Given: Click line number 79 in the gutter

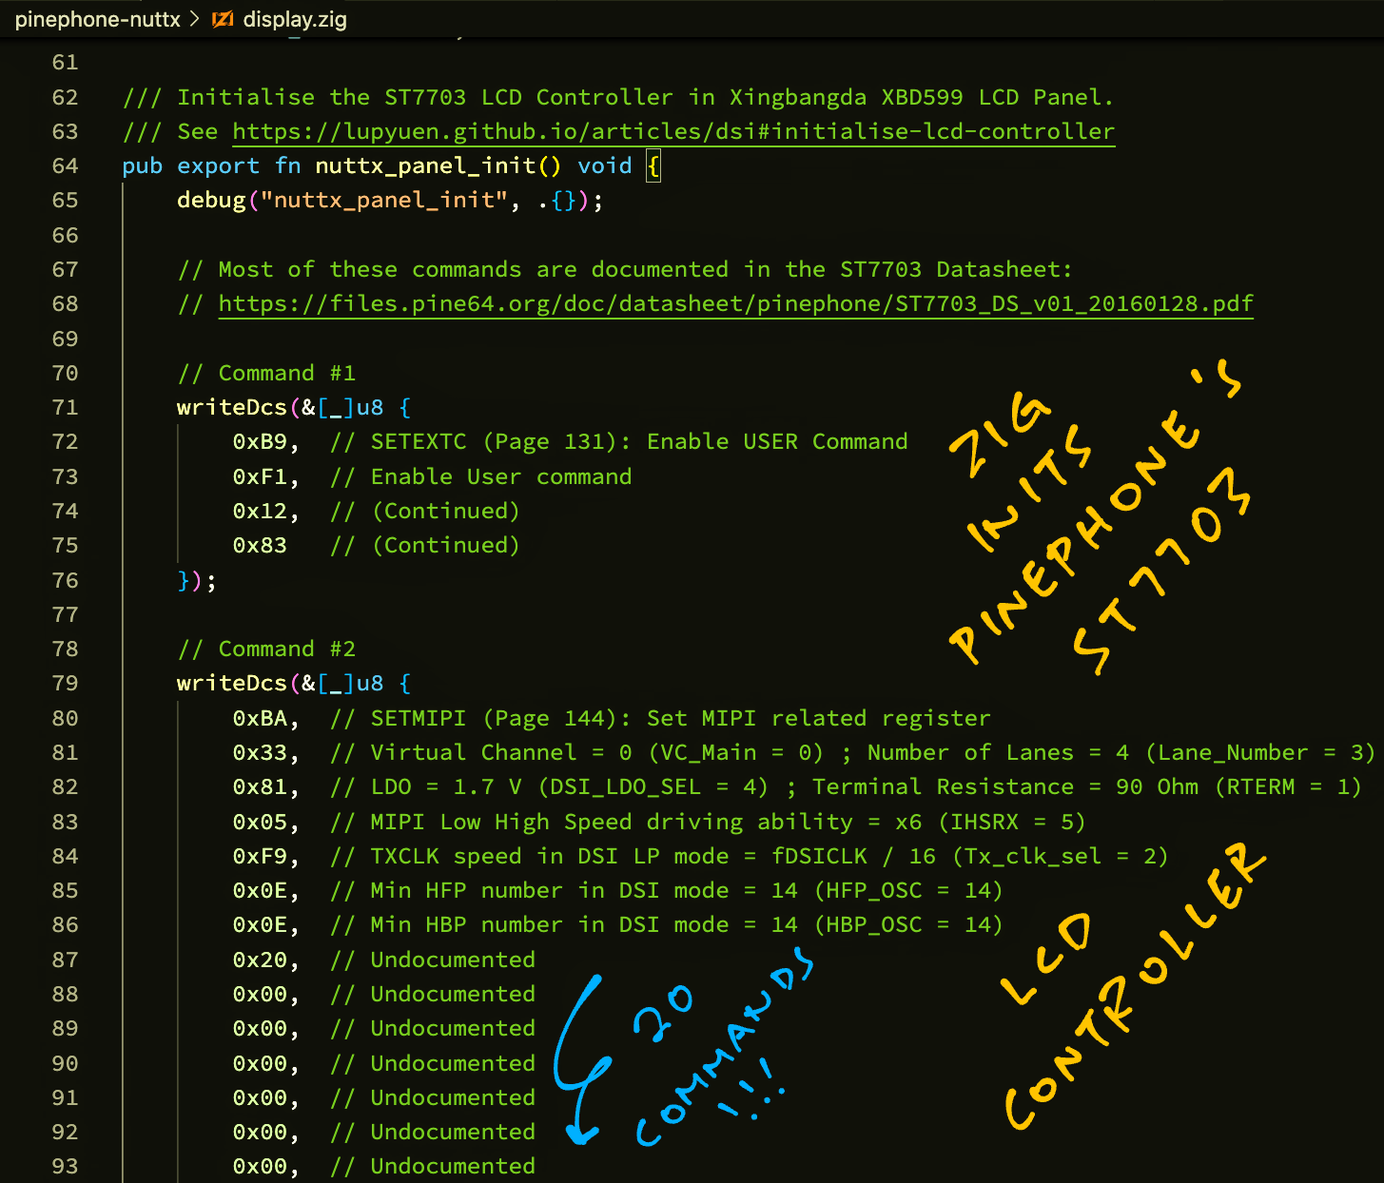Looking at the screenshot, I should [65, 684].
